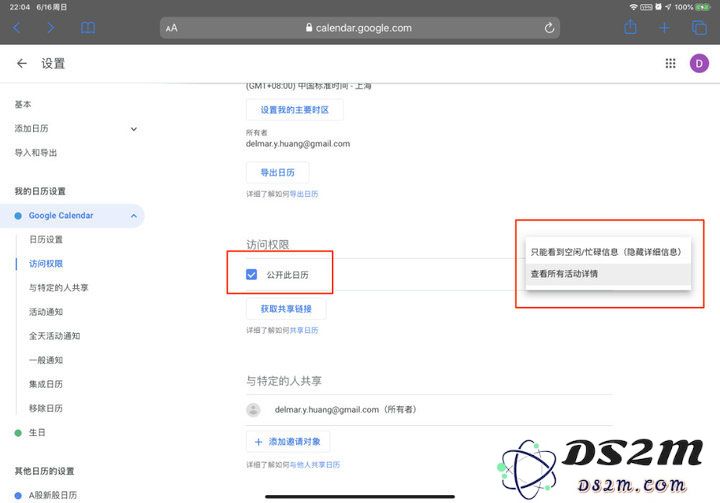The image size is (720, 503).
Task: Click the 其他日历的设置 heading
Action: click(44, 471)
